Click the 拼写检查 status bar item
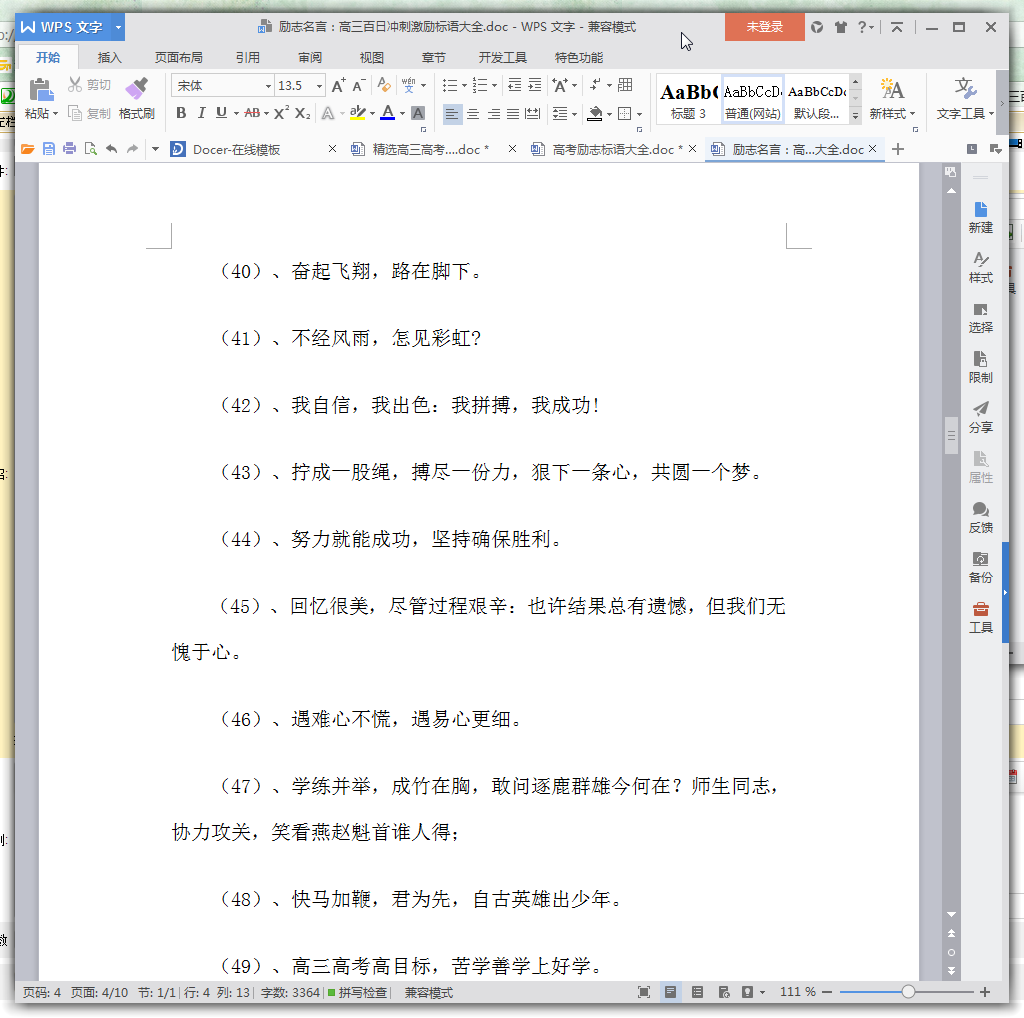The image size is (1024, 1018). pyautogui.click(x=357, y=993)
